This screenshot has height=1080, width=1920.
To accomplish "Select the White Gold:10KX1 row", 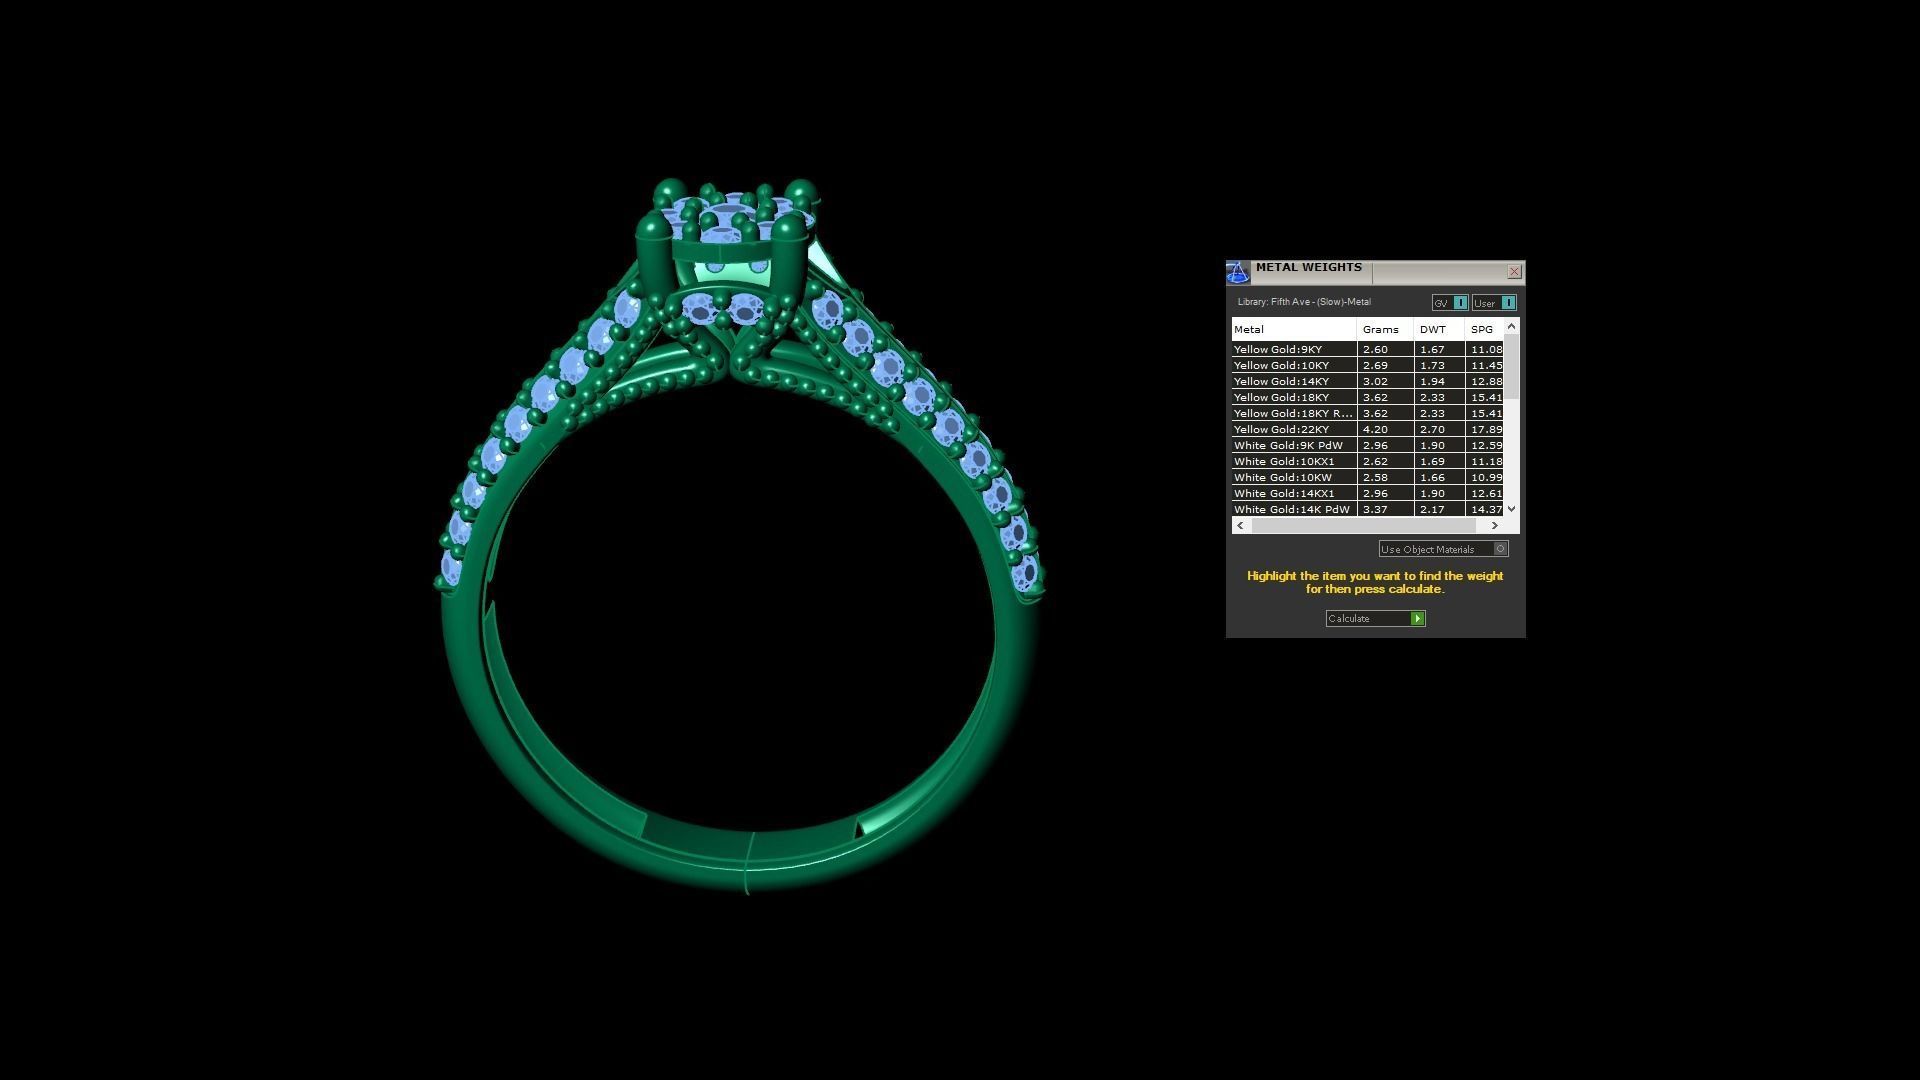I will [1367, 461].
